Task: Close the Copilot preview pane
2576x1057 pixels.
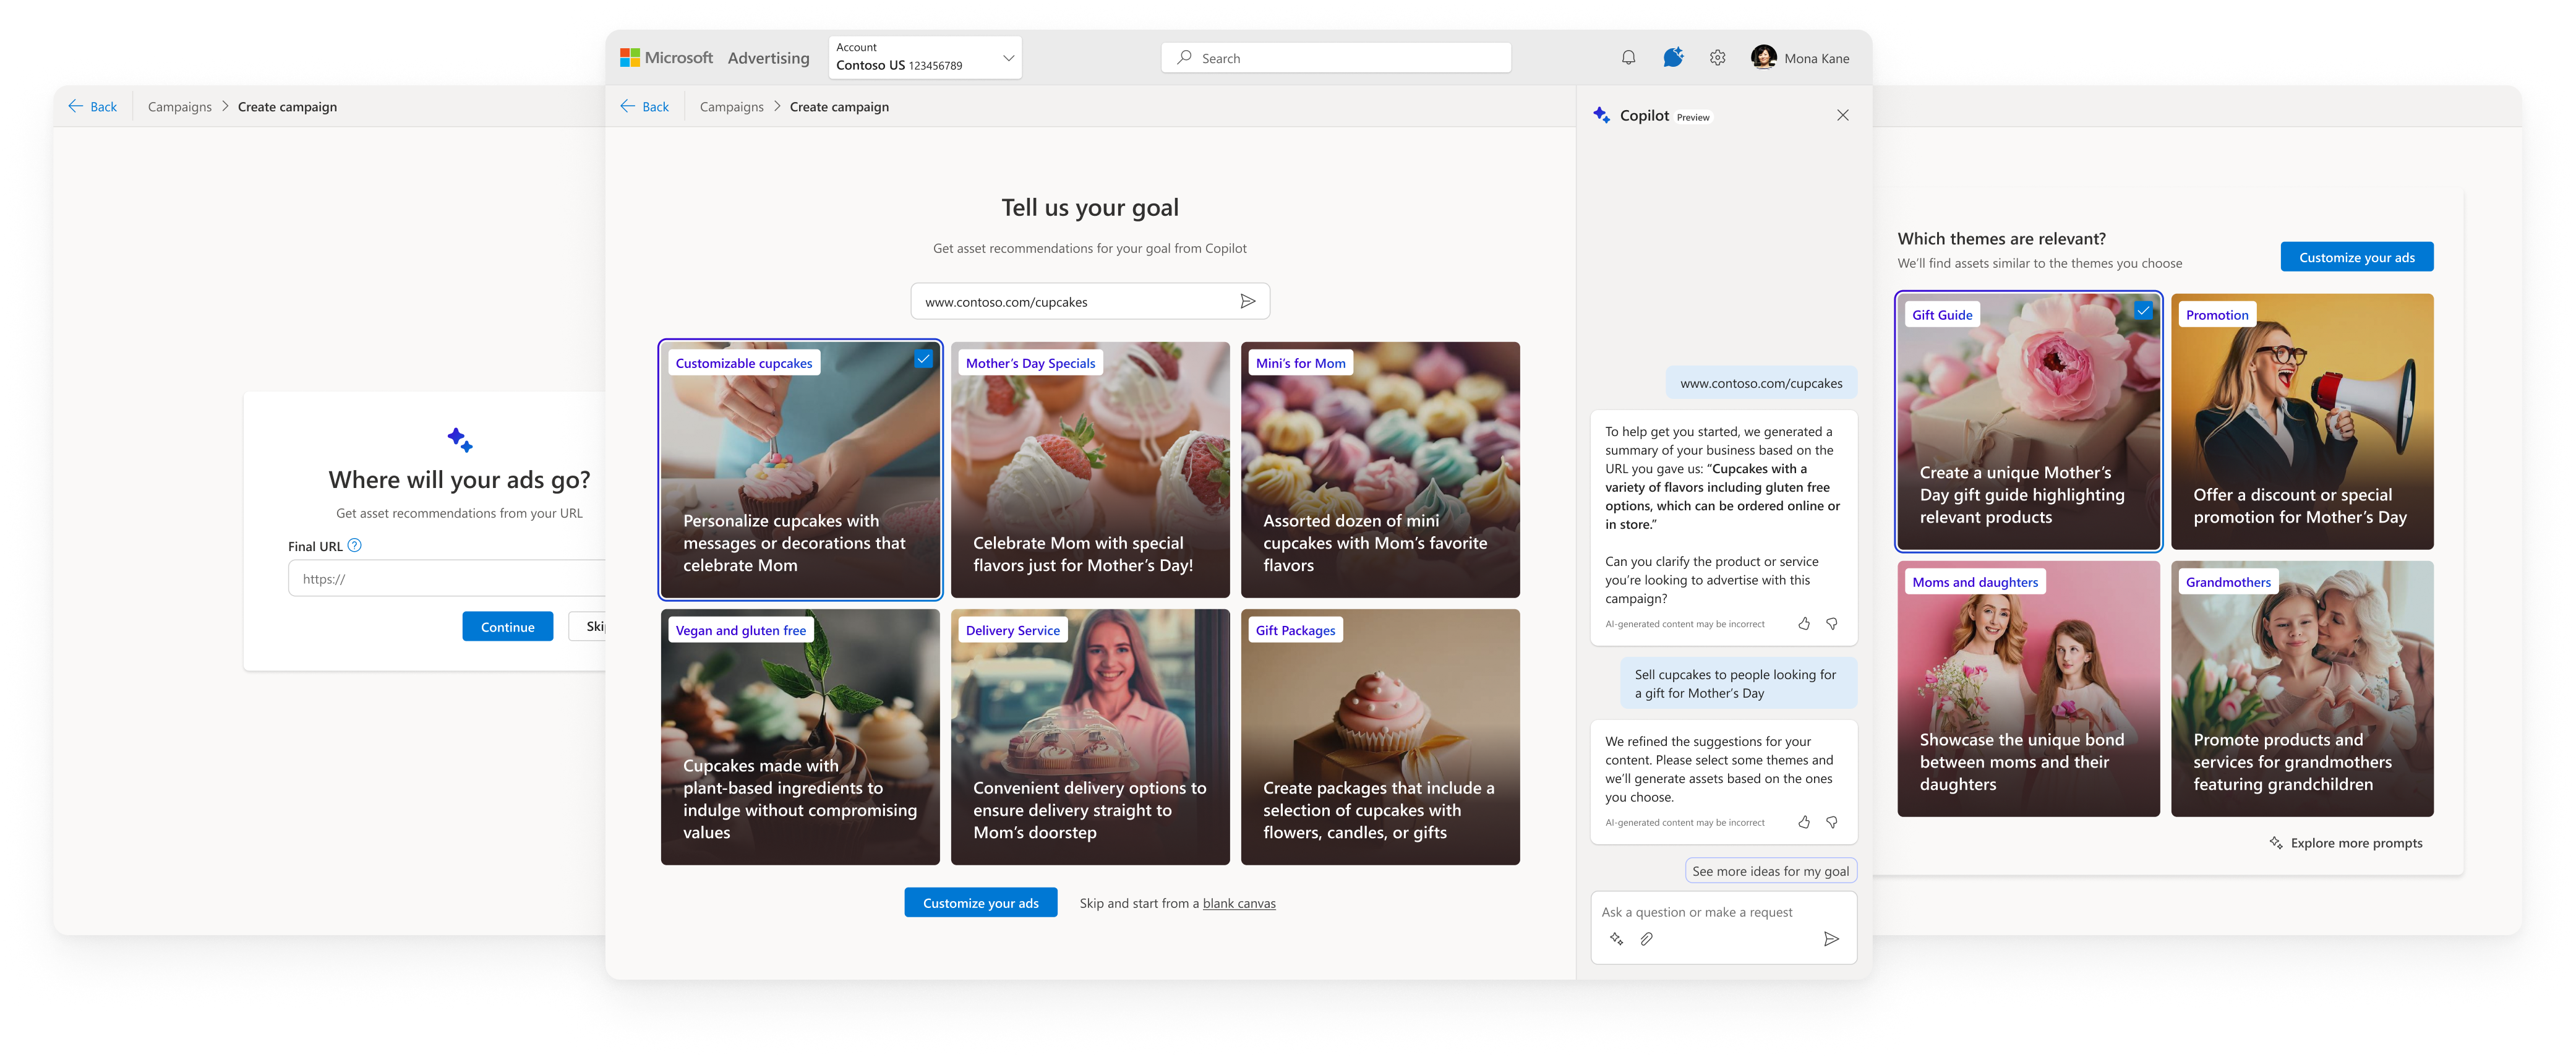Action: 1842,115
